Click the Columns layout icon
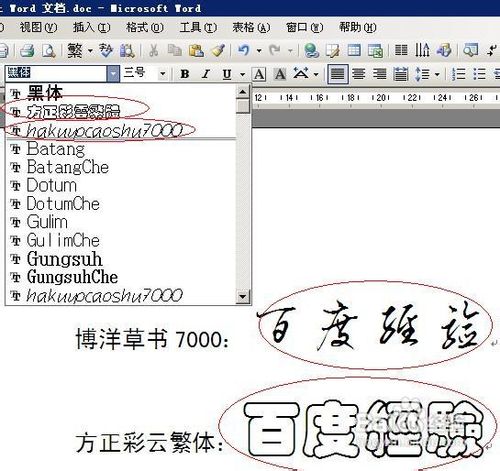Image resolution: width=500 pixels, height=471 pixels. coord(401,51)
